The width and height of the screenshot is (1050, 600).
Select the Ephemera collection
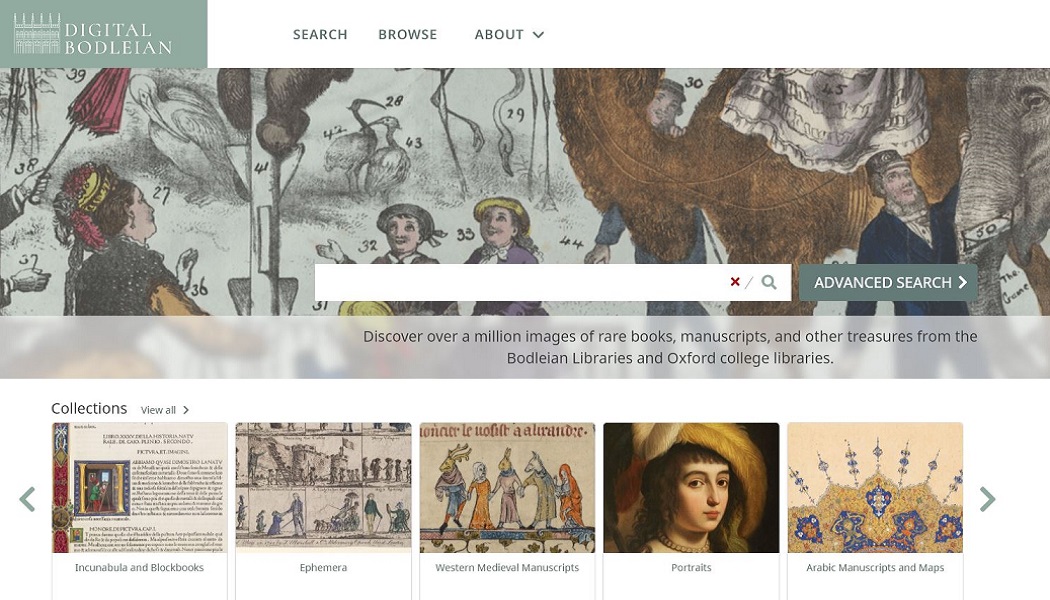(x=323, y=487)
